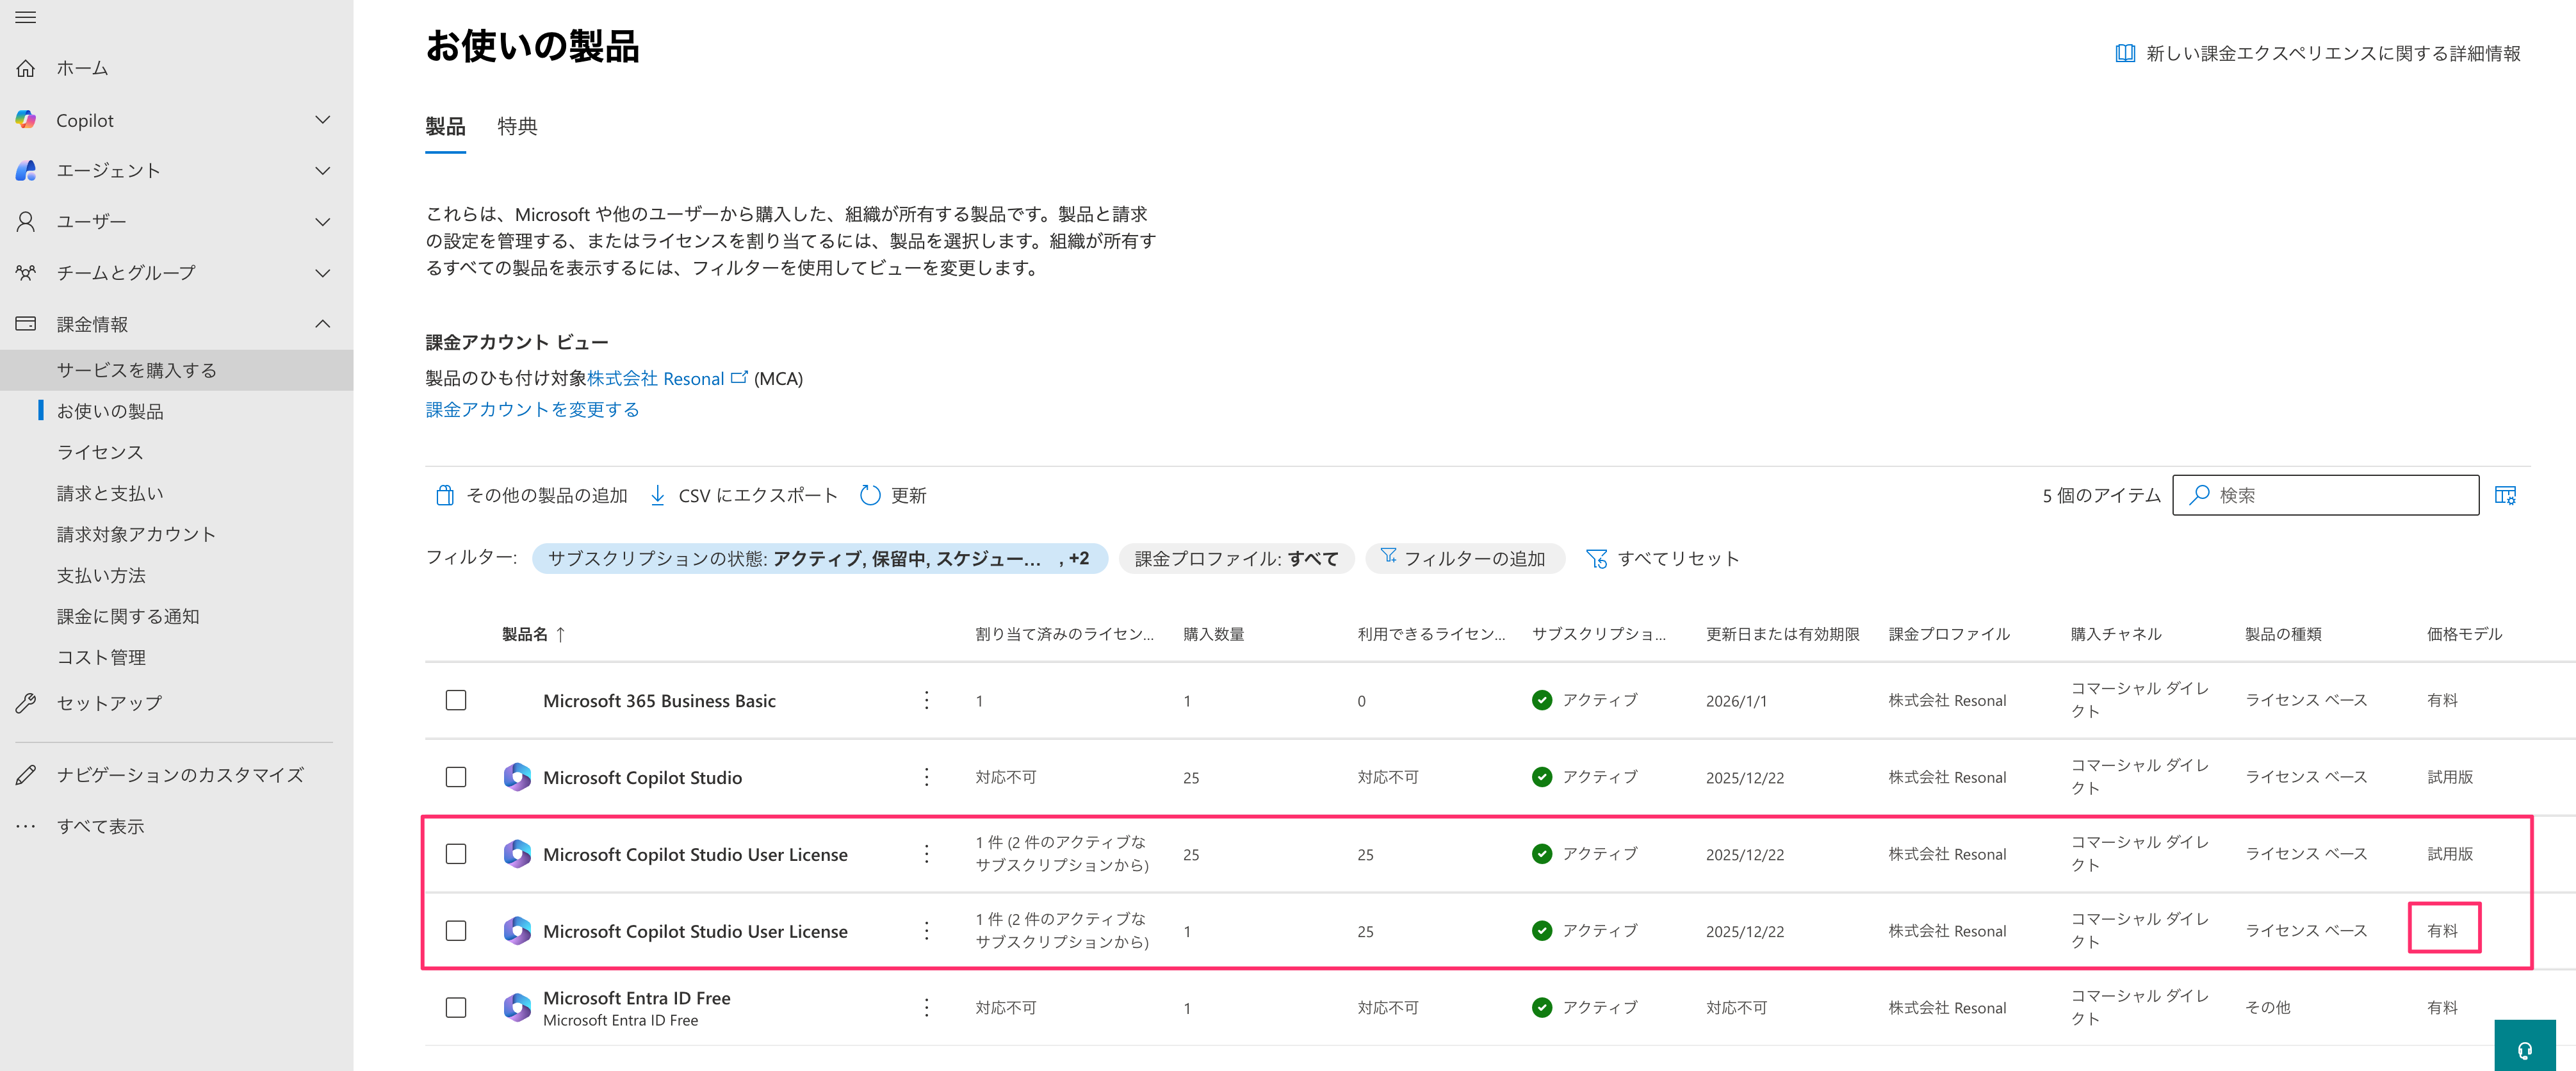Image resolution: width=2576 pixels, height=1071 pixels.
Task: Click the column options icon beside search
Action: [x=2505, y=495]
